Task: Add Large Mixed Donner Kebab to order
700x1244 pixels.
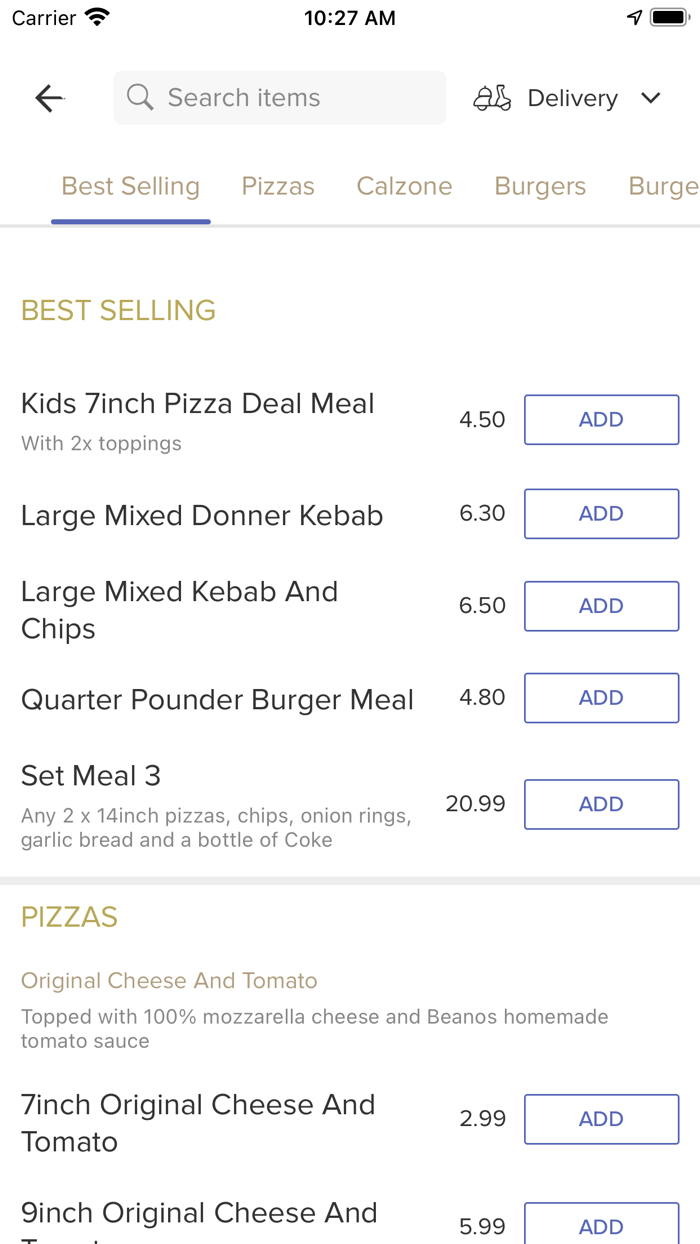Action: (601, 513)
